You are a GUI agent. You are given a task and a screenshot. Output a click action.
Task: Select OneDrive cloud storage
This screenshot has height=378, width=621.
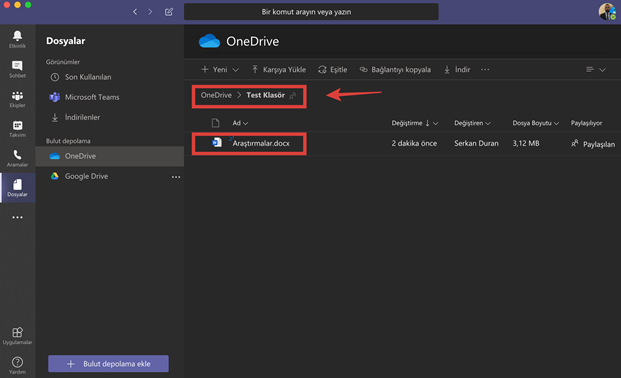110,156
